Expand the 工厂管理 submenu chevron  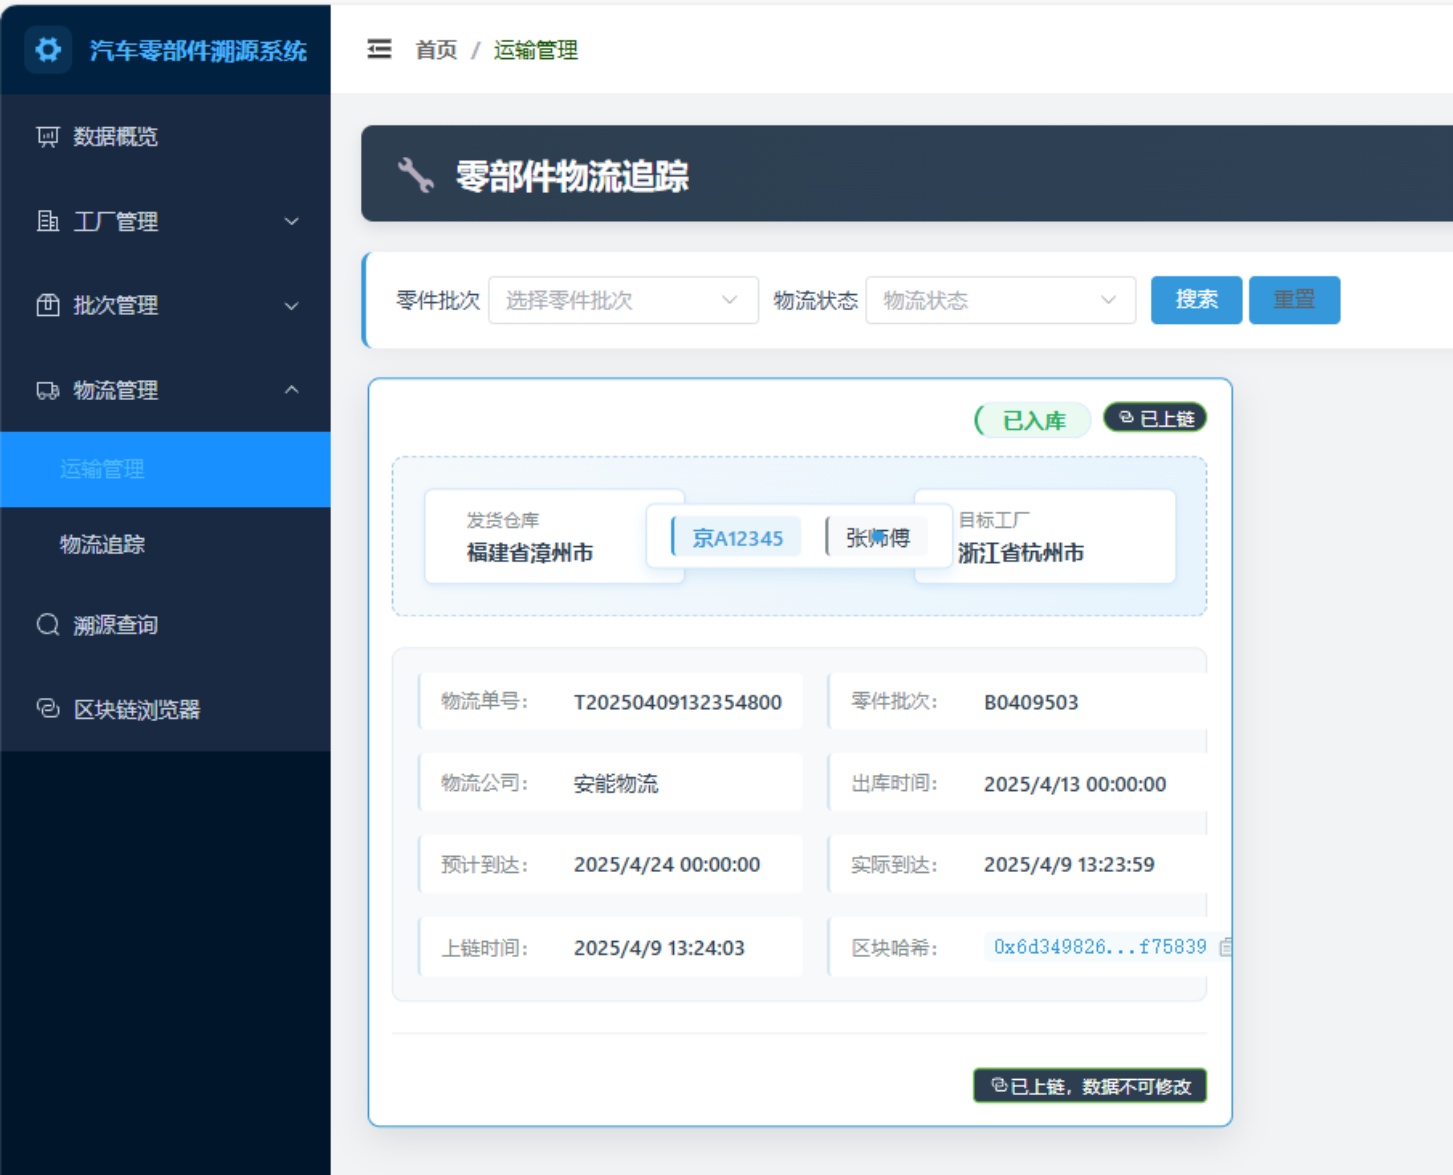(291, 221)
